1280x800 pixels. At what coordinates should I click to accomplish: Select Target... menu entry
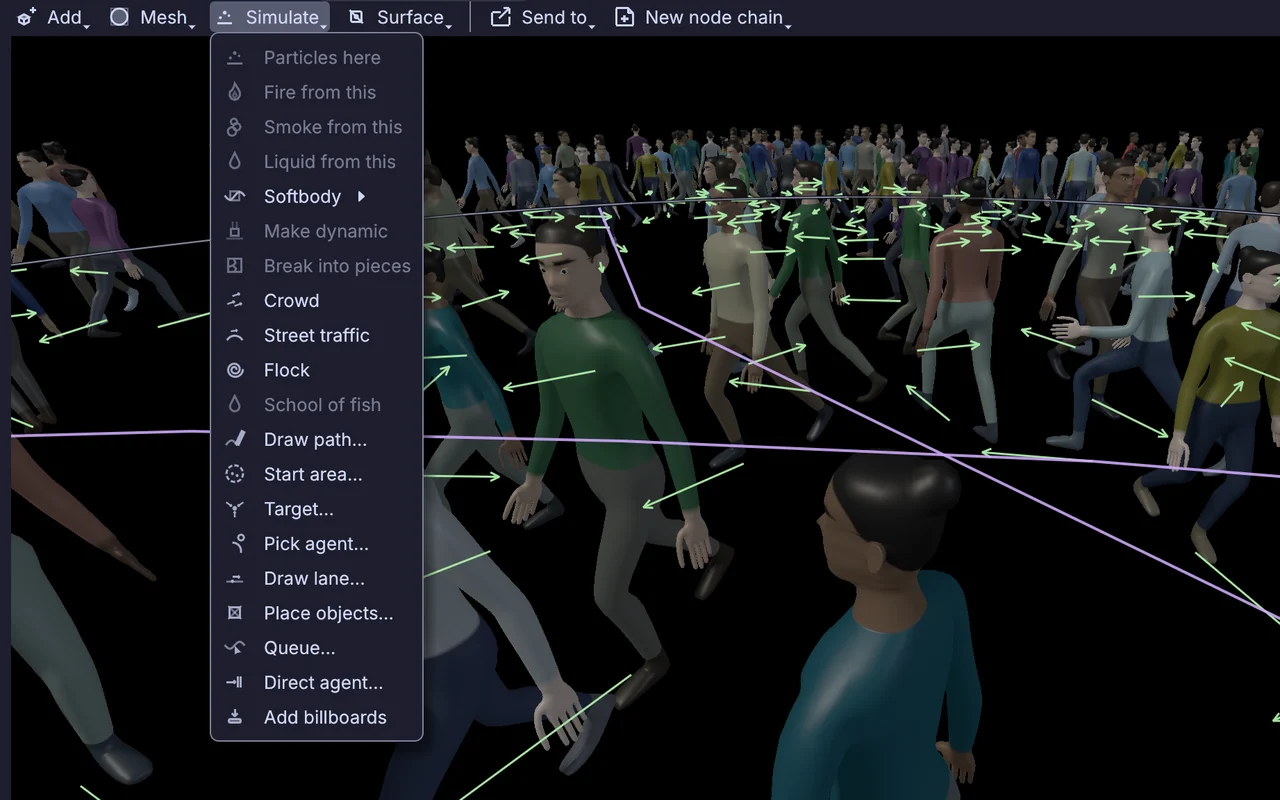coord(316,509)
